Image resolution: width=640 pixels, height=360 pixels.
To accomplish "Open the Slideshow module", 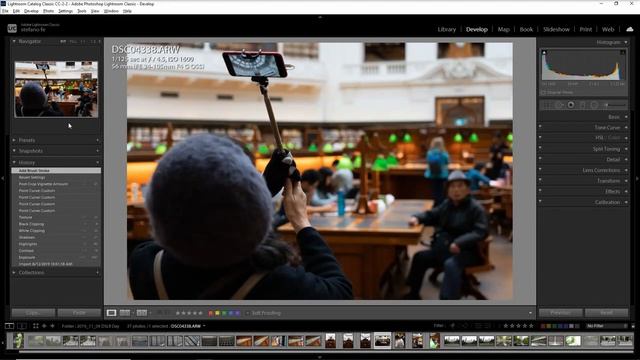I will pyautogui.click(x=556, y=29).
